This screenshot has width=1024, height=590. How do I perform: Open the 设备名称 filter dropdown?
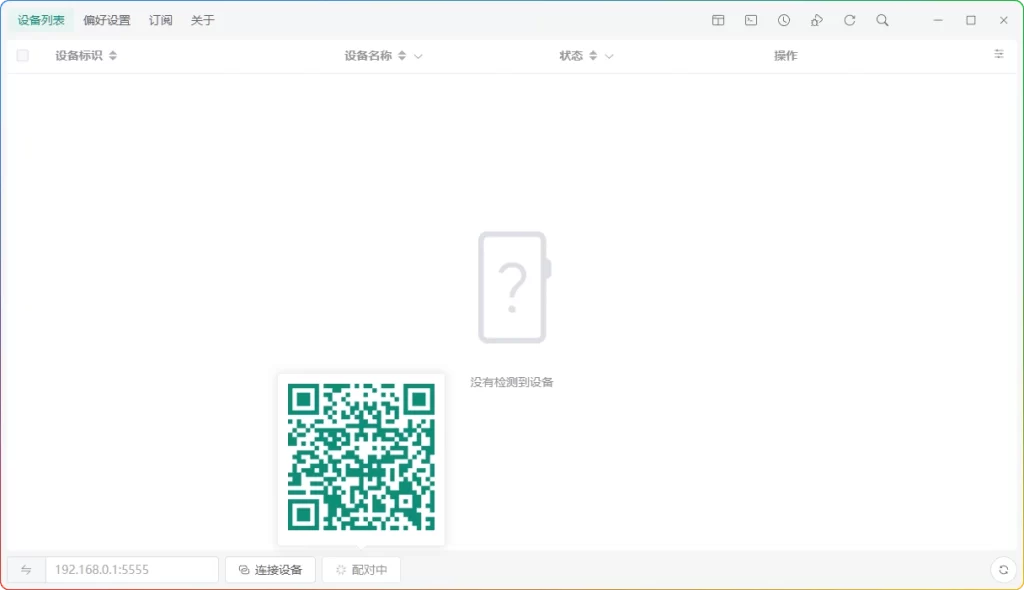[418, 56]
